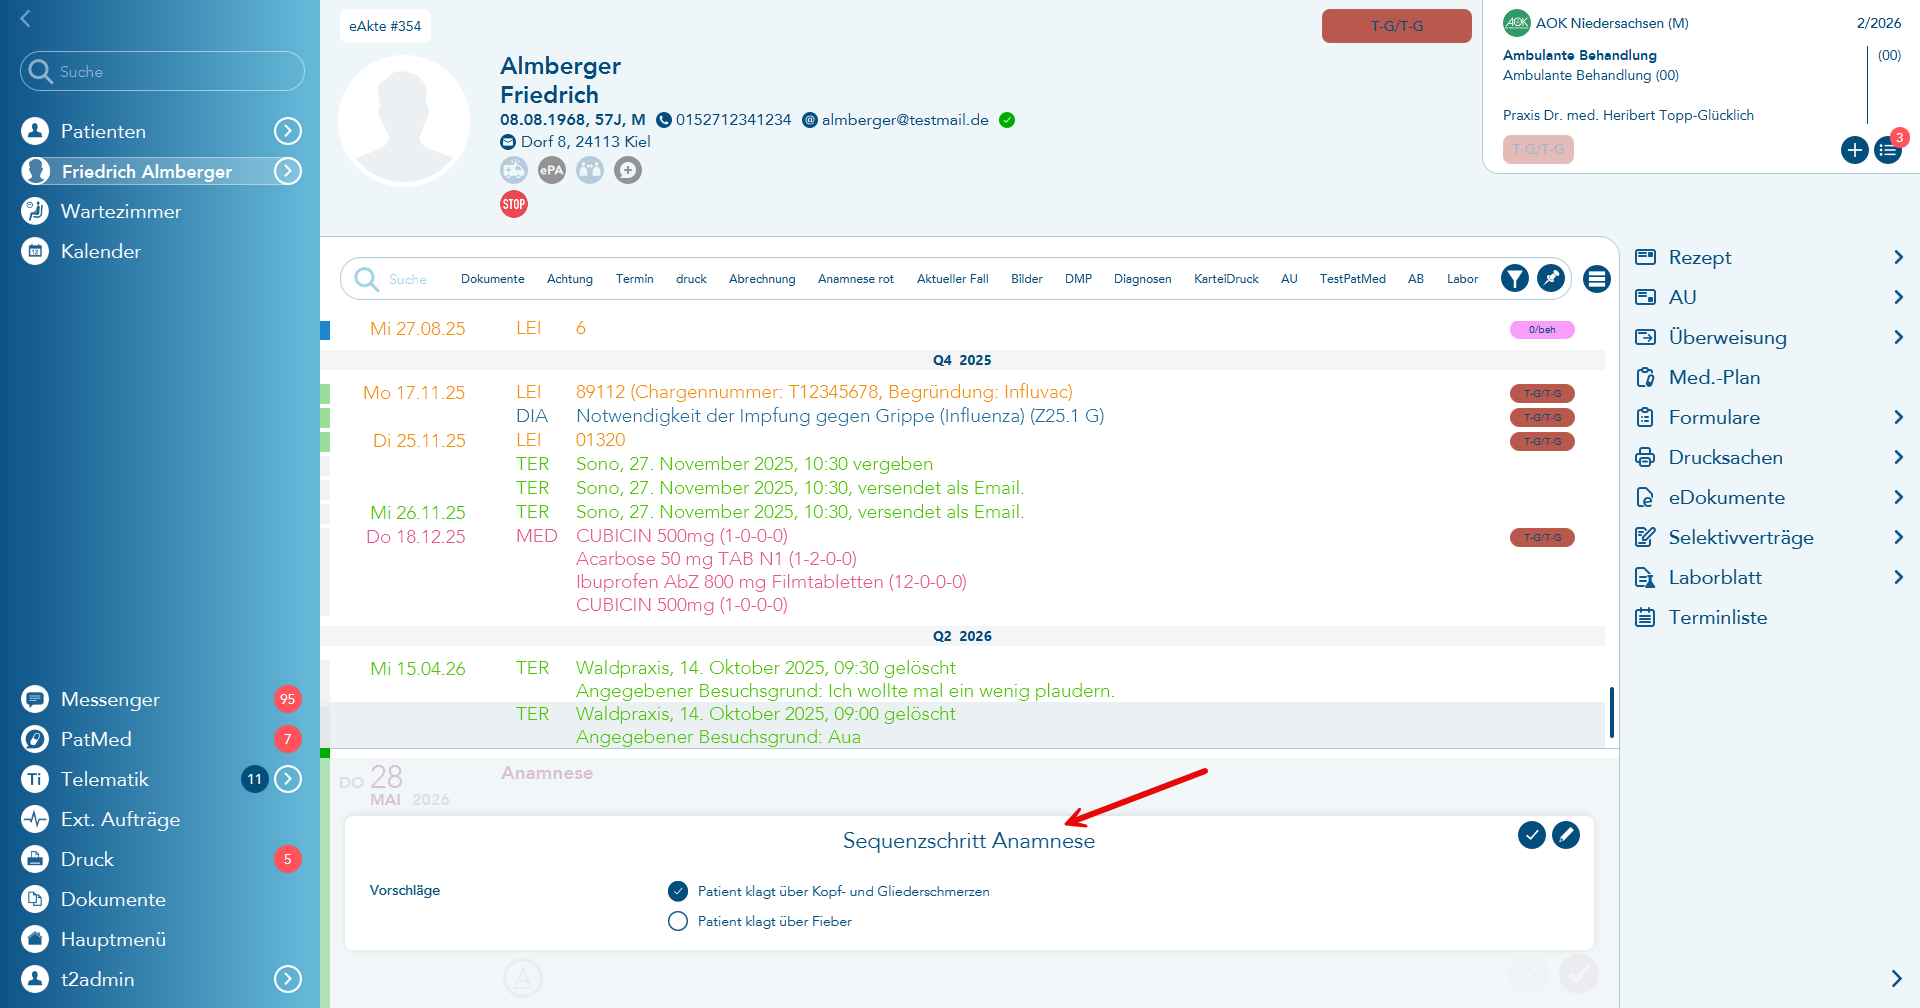
Task: Open Ext. Aufträge pulse icon
Action: pos(35,819)
